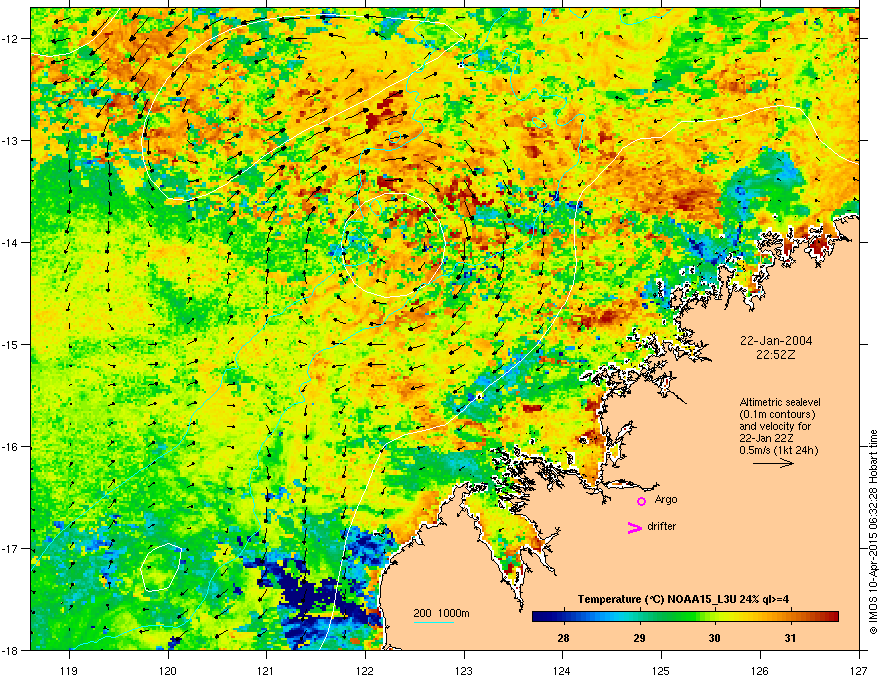Image resolution: width=880 pixels, height=680 pixels.
Task: Click the 'Altimetric sealevel' legend text
Action: (x=780, y=402)
